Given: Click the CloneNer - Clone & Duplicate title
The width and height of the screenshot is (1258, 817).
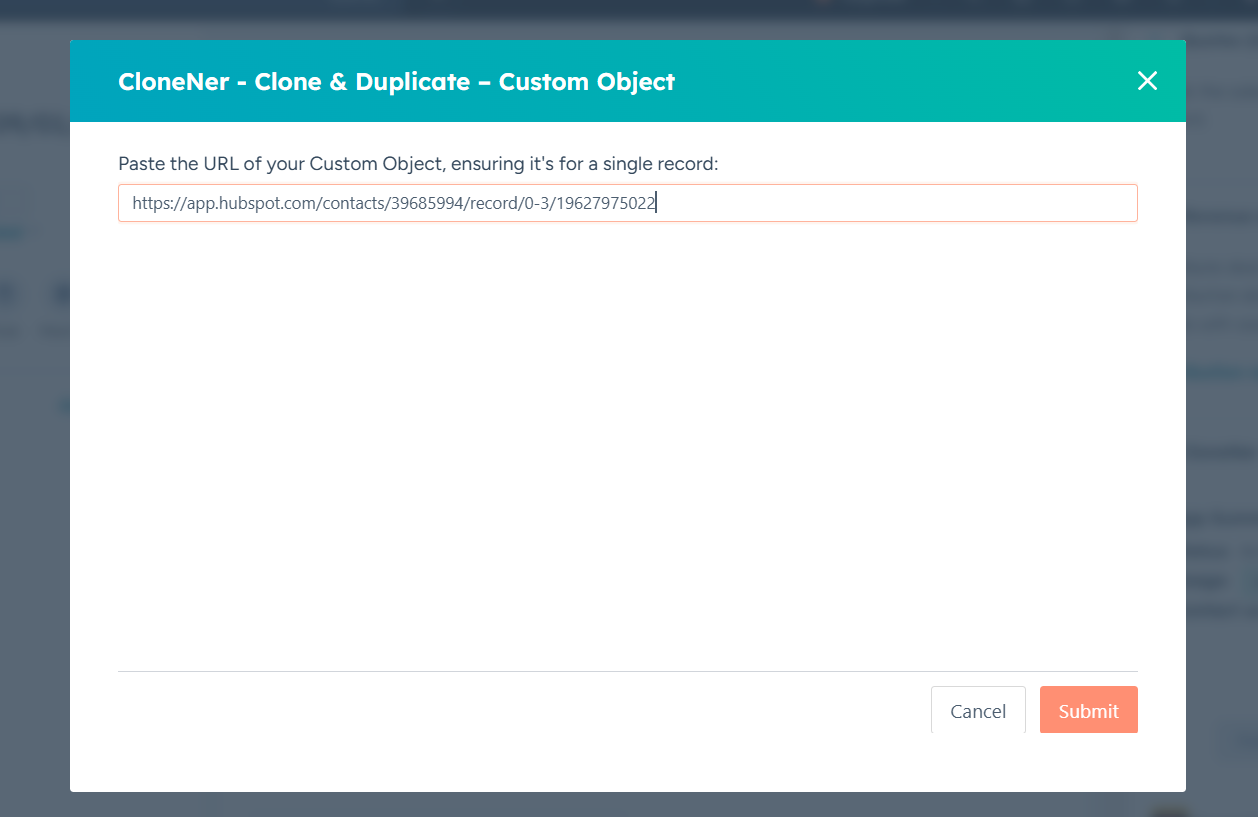Looking at the screenshot, I should pyautogui.click(x=396, y=81).
